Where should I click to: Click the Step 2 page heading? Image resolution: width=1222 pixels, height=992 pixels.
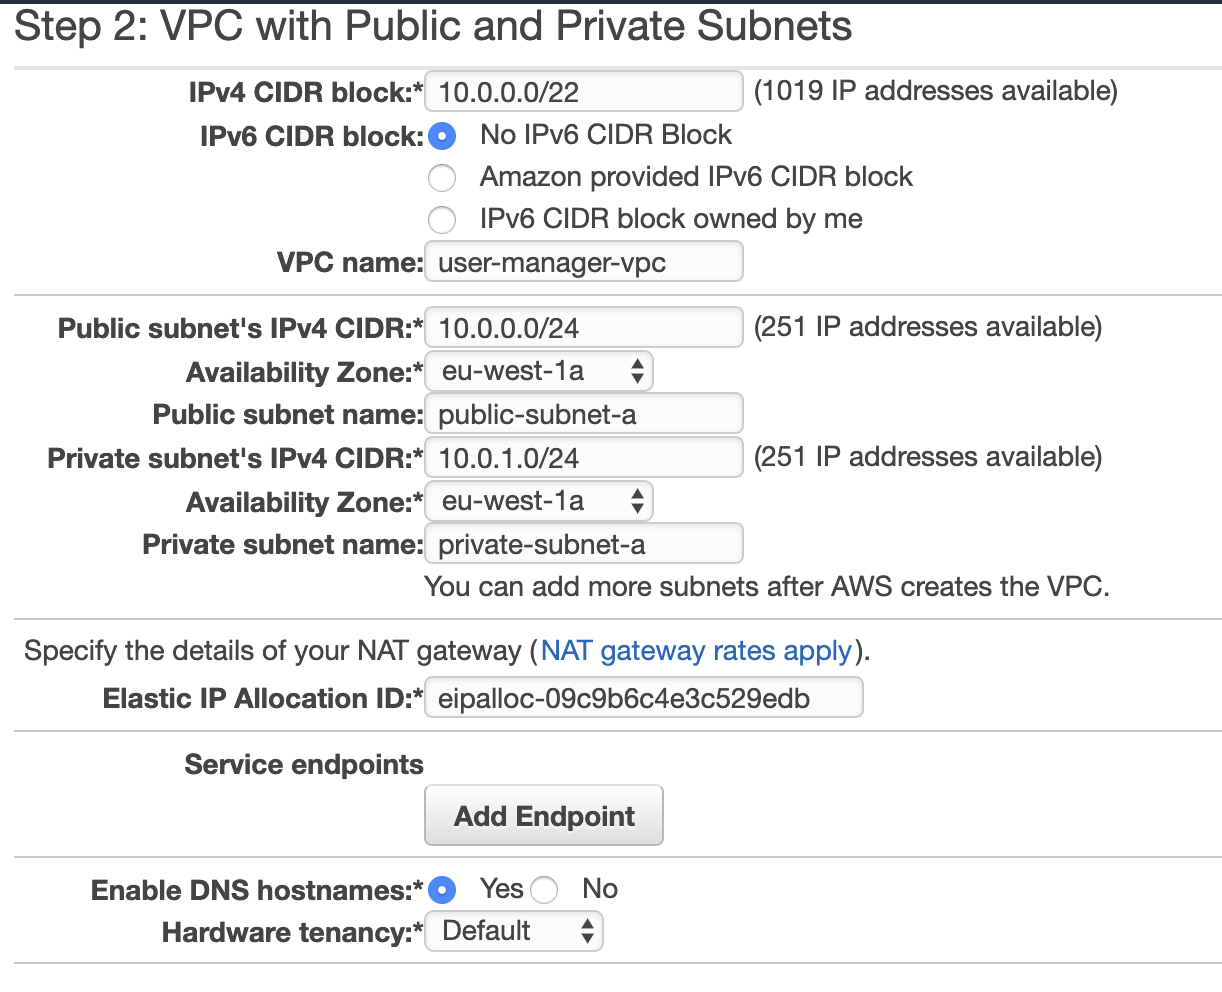433,27
